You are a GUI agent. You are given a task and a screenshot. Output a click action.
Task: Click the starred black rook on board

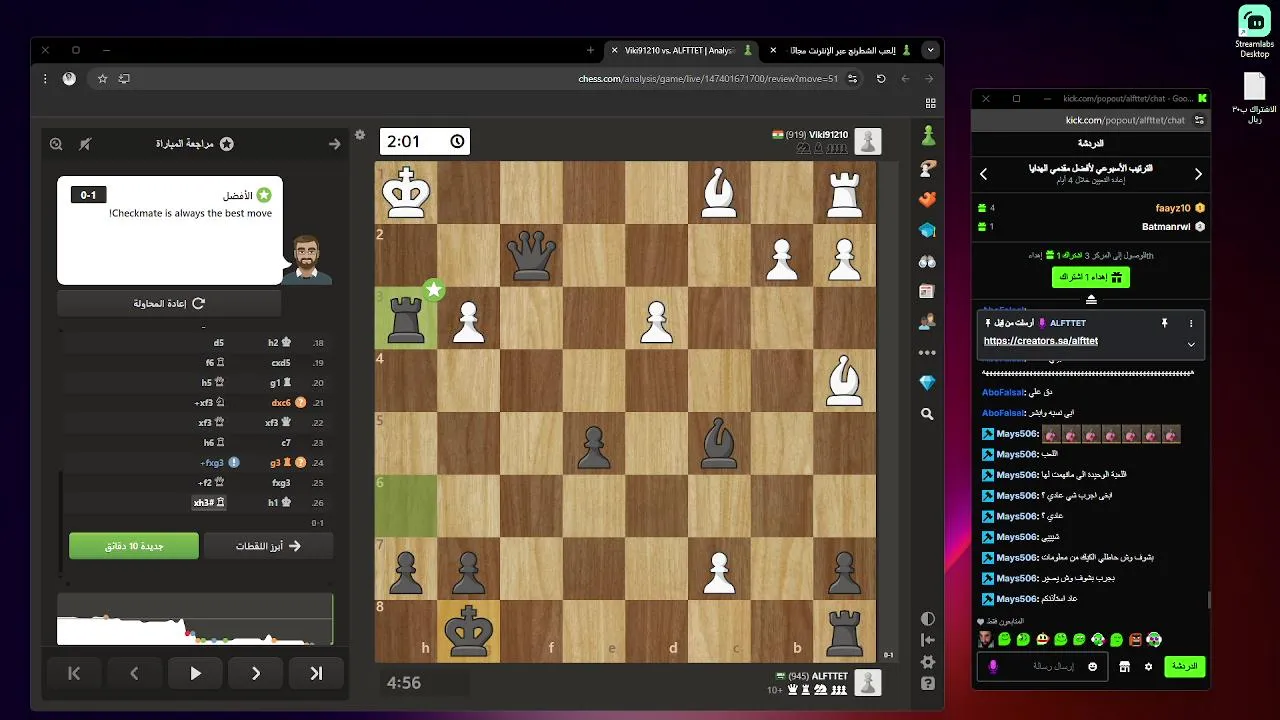(406, 318)
